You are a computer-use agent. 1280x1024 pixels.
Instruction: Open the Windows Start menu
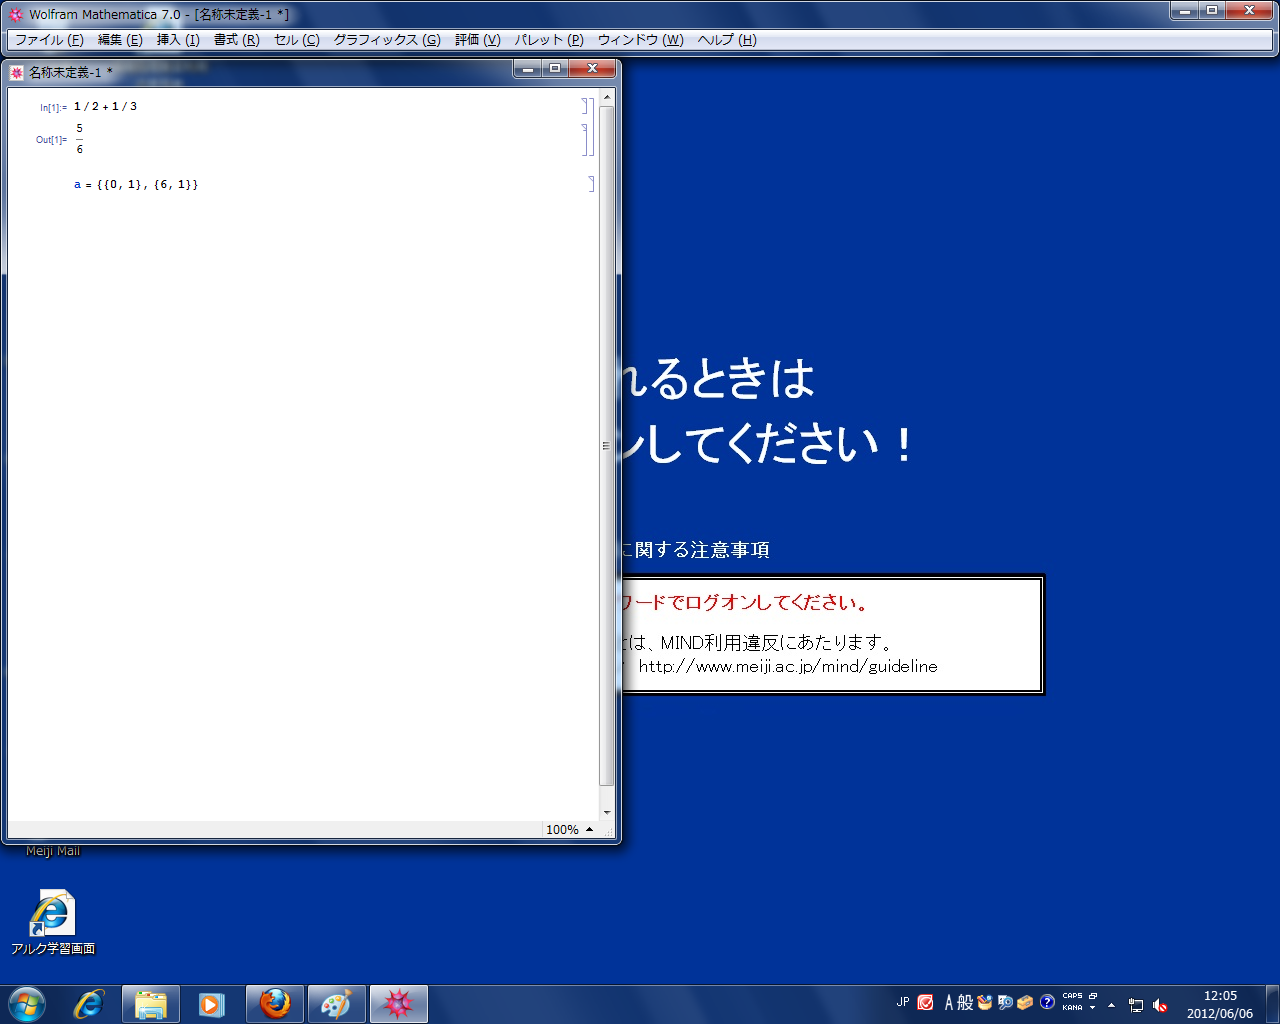(x=27, y=1004)
